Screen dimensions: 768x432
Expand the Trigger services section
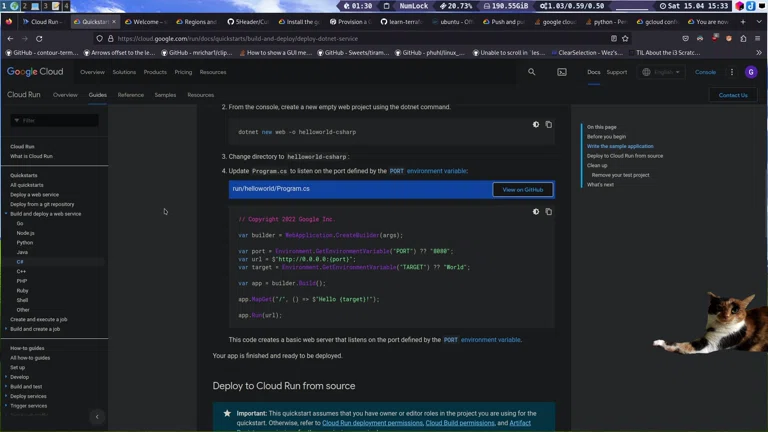pyautogui.click(x=6, y=406)
